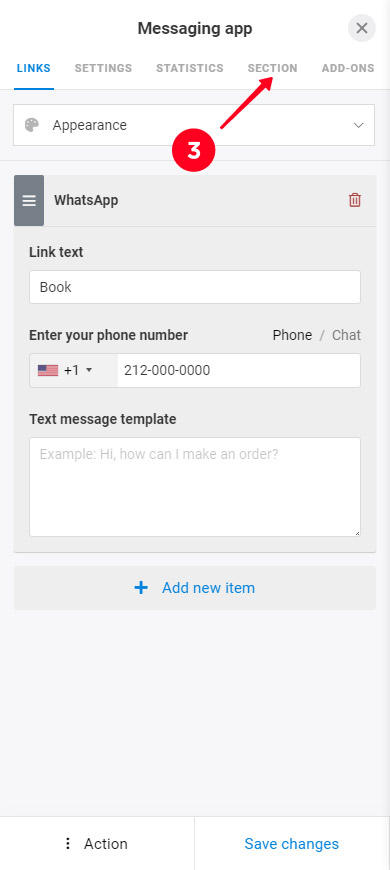Open the Action menu button
Screen dimensions: 390x870
click(97, 843)
